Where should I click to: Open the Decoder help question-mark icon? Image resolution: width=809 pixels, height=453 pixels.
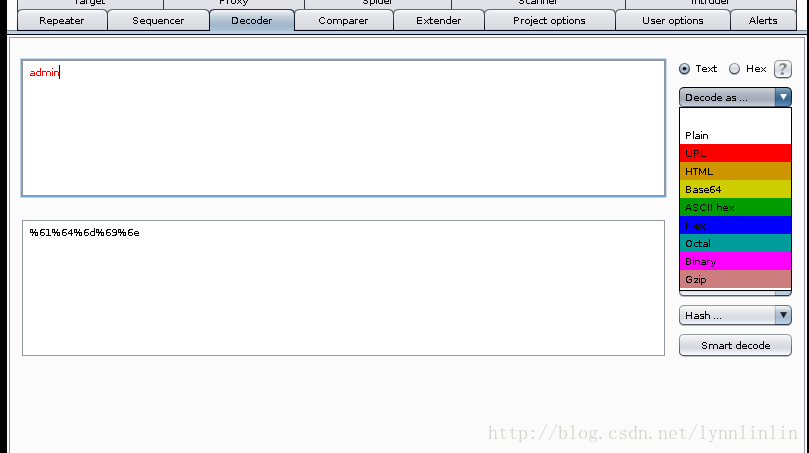782,69
